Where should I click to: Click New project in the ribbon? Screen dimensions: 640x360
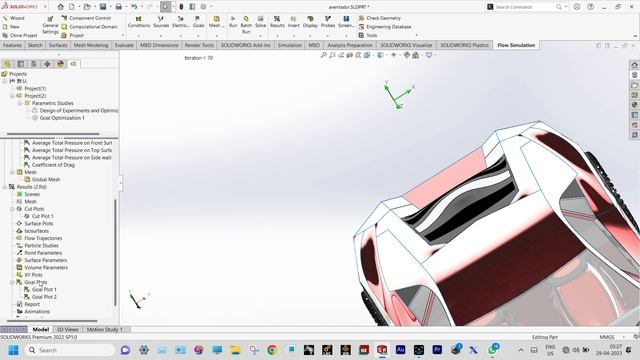coord(11,27)
